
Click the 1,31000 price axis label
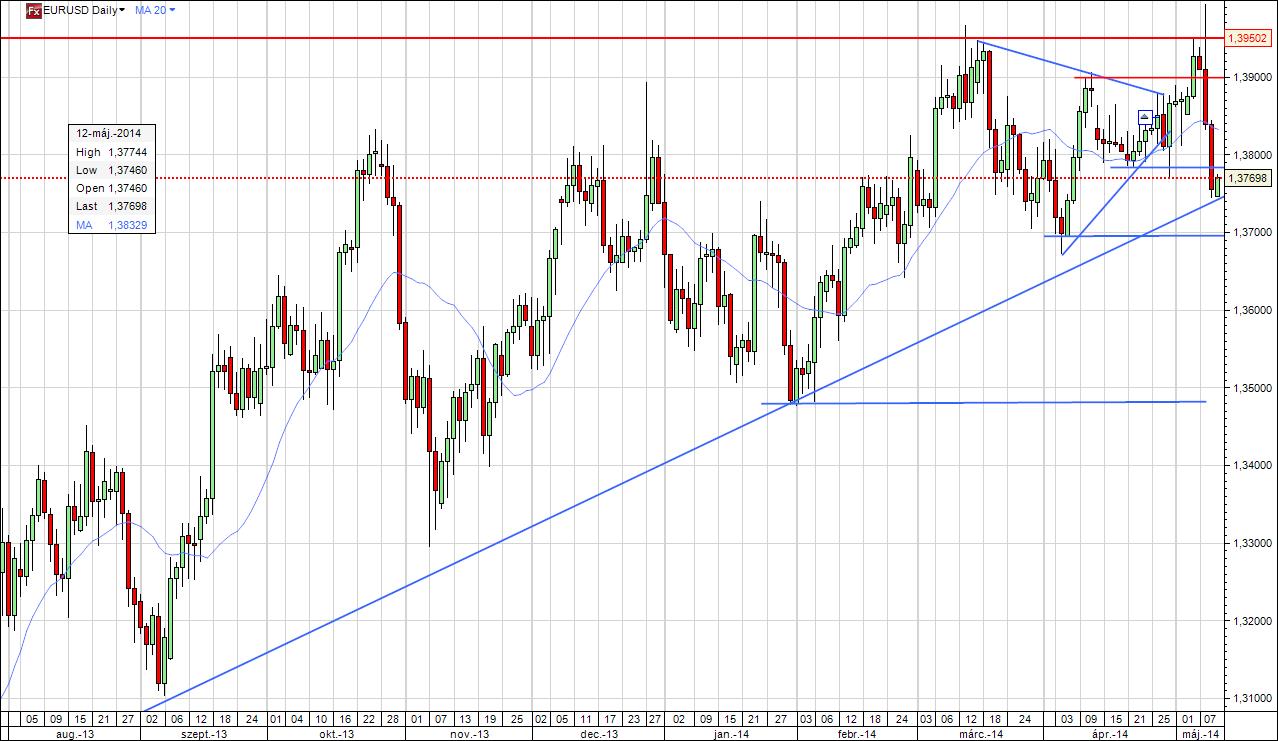(1251, 698)
